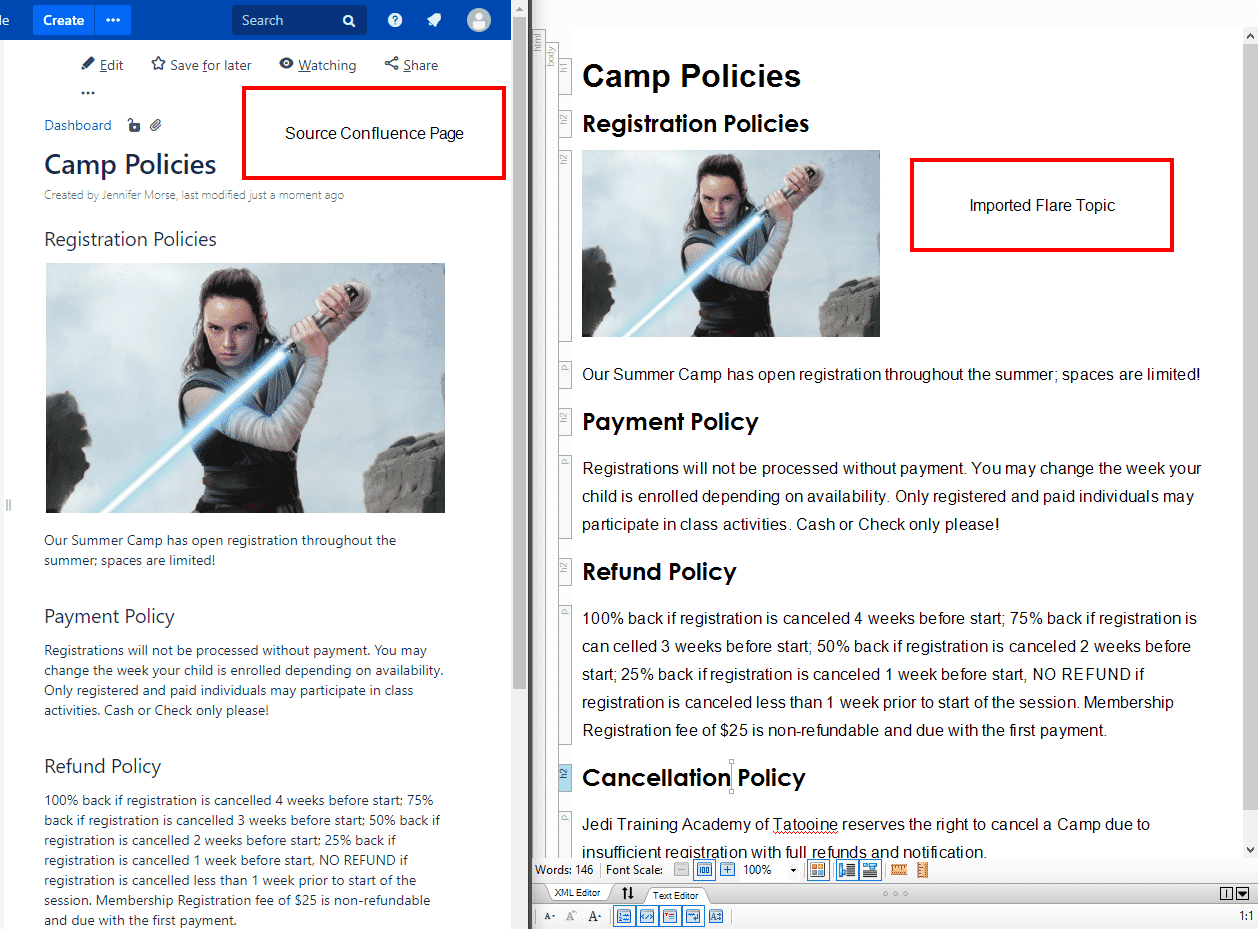Toggle word wrap icon in text editor
This screenshot has height=929, width=1258.
point(693,916)
